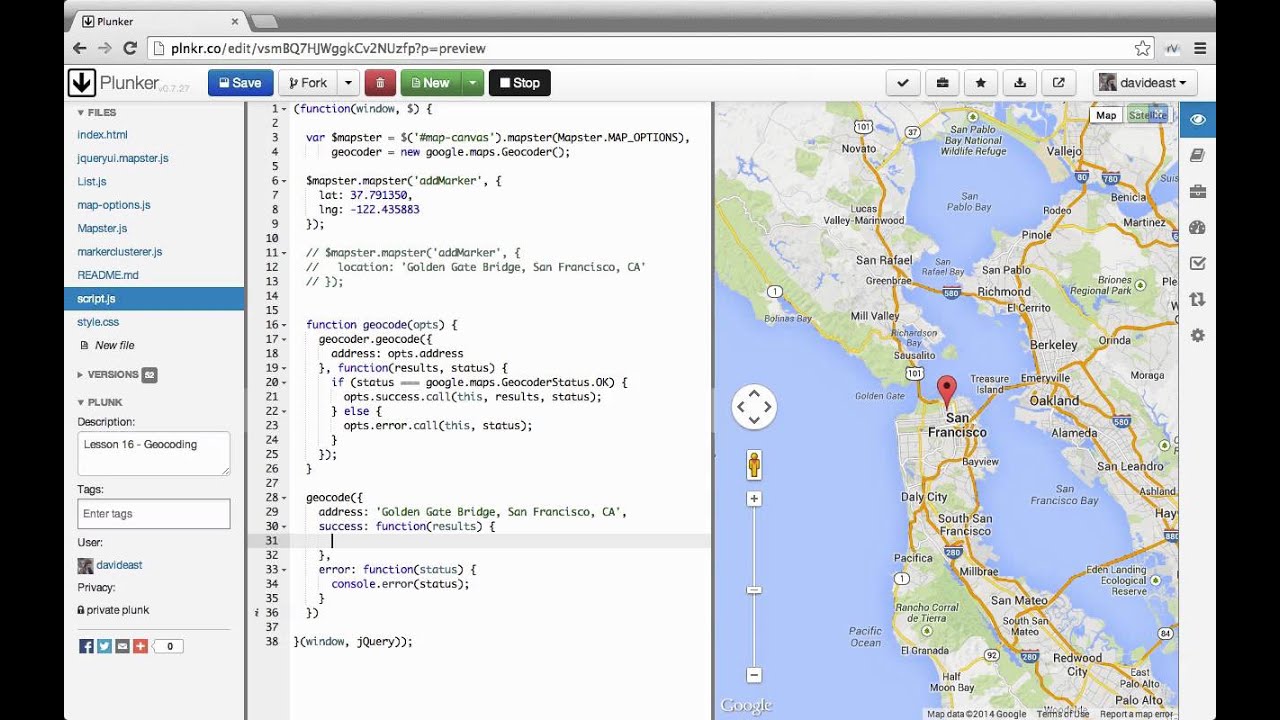
Task: Click the briefcase toolbar icon
Action: click(x=942, y=83)
